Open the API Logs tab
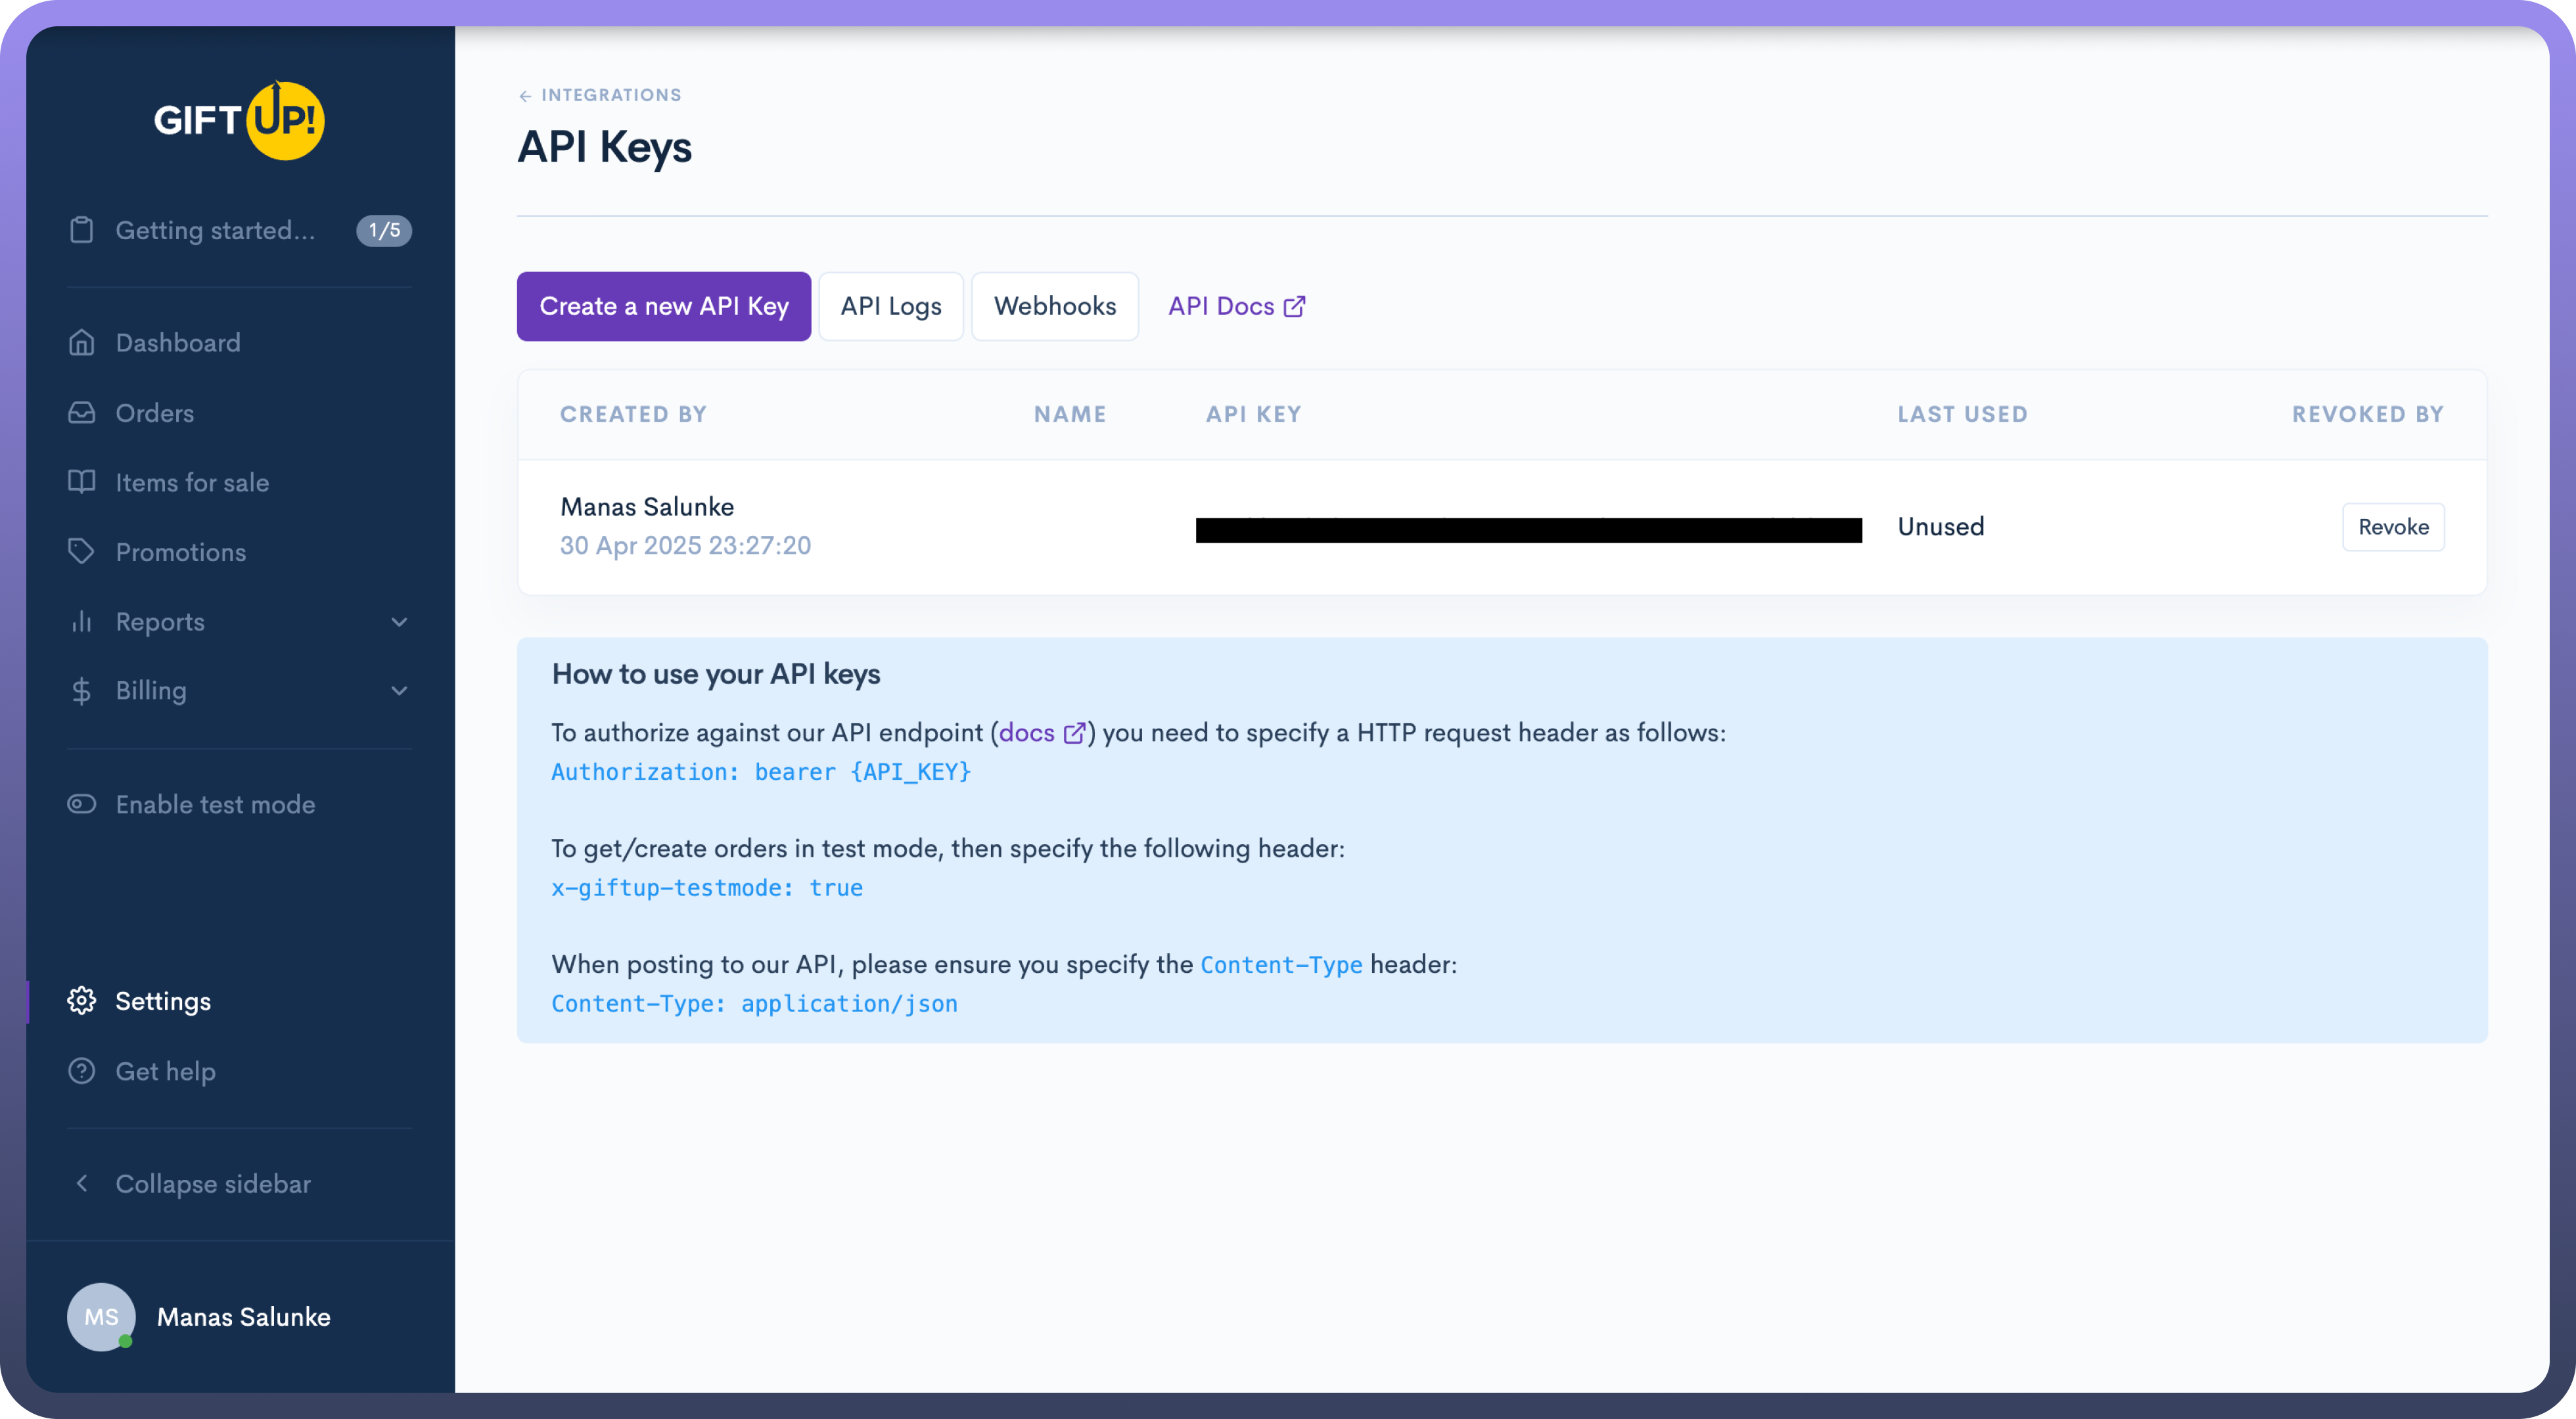Screen dimensions: 2576x1419 coord(890,306)
